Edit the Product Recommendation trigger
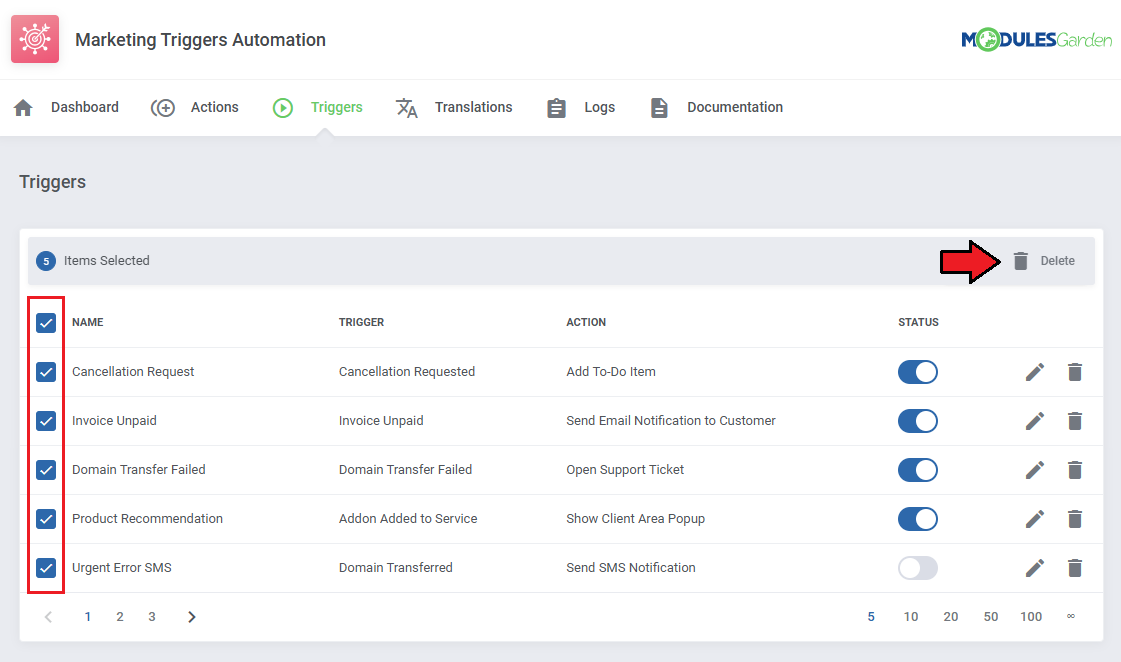Screen dimensions: 1121x662 (x=1034, y=519)
